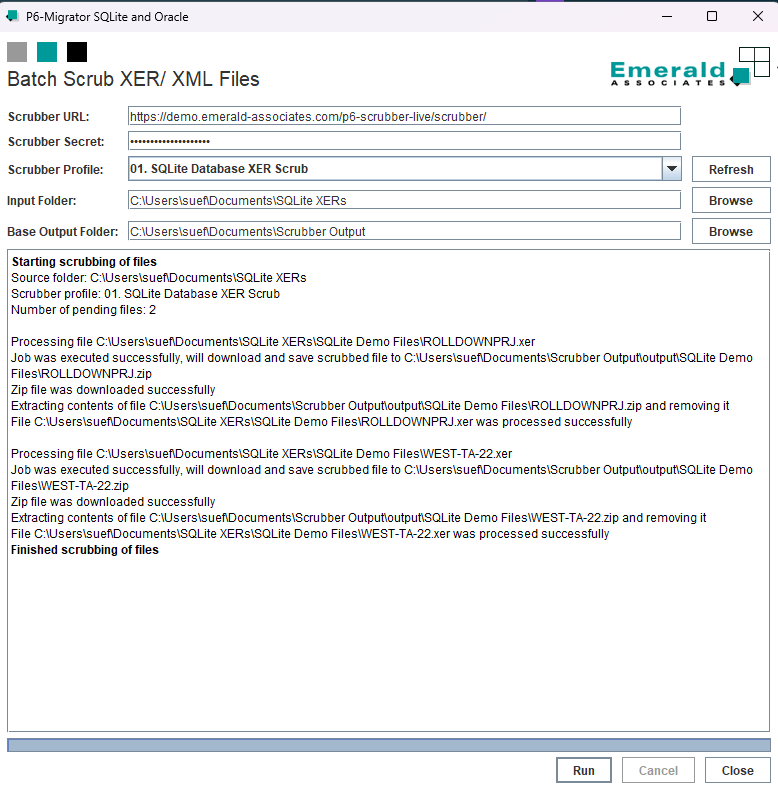Click the 'Batch Scrub XER/ XML Files' heading
The image size is (778, 791).
(133, 79)
